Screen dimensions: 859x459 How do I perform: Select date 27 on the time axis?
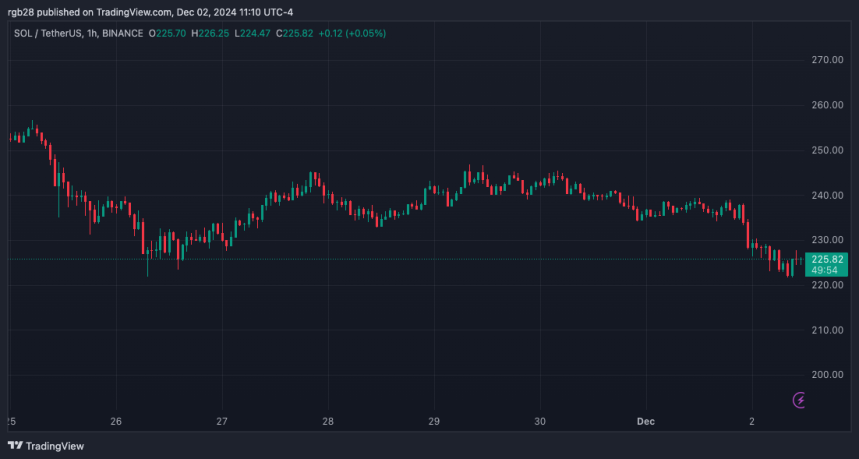[x=222, y=422]
